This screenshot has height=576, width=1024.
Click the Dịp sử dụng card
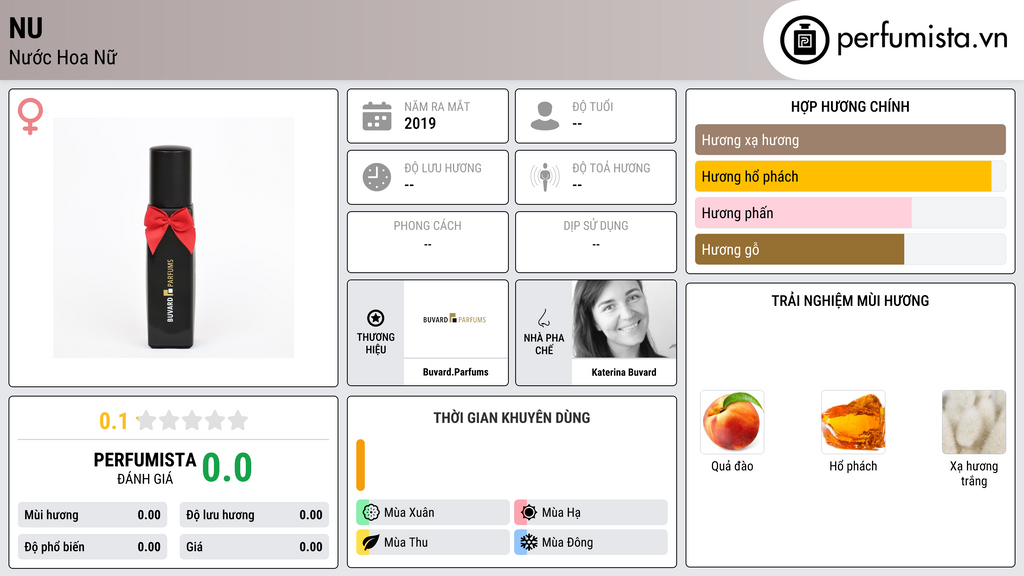[596, 242]
